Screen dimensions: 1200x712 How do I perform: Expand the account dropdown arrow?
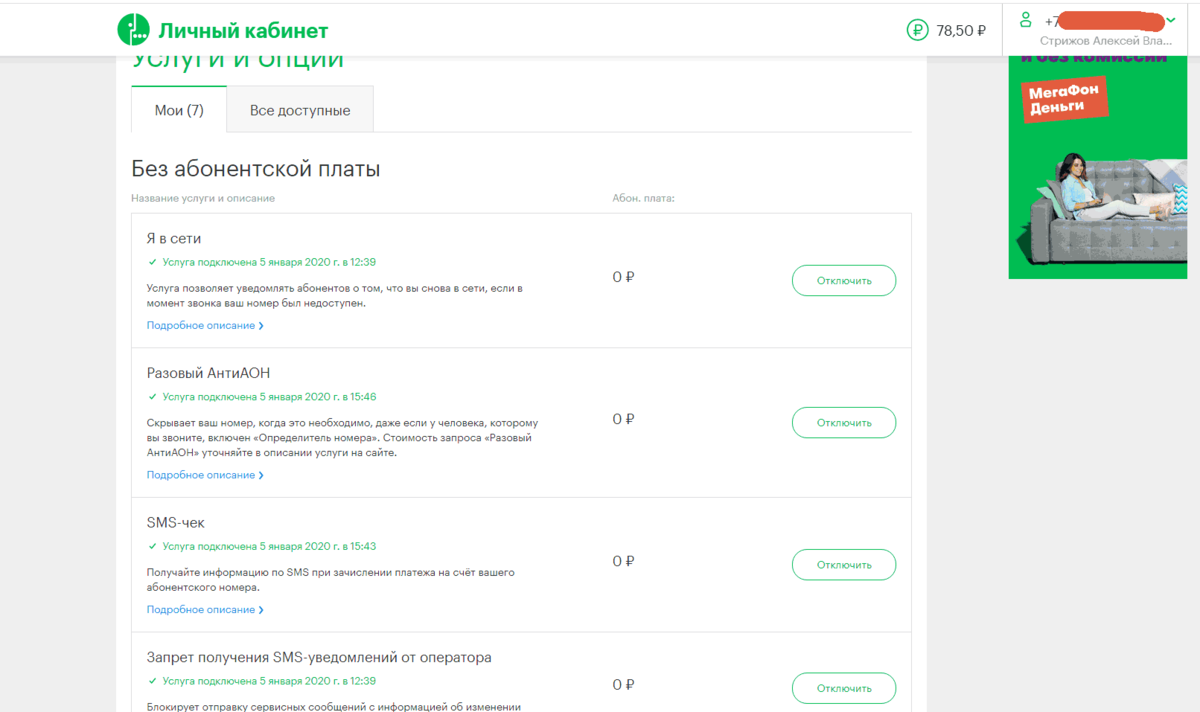coord(1171,20)
